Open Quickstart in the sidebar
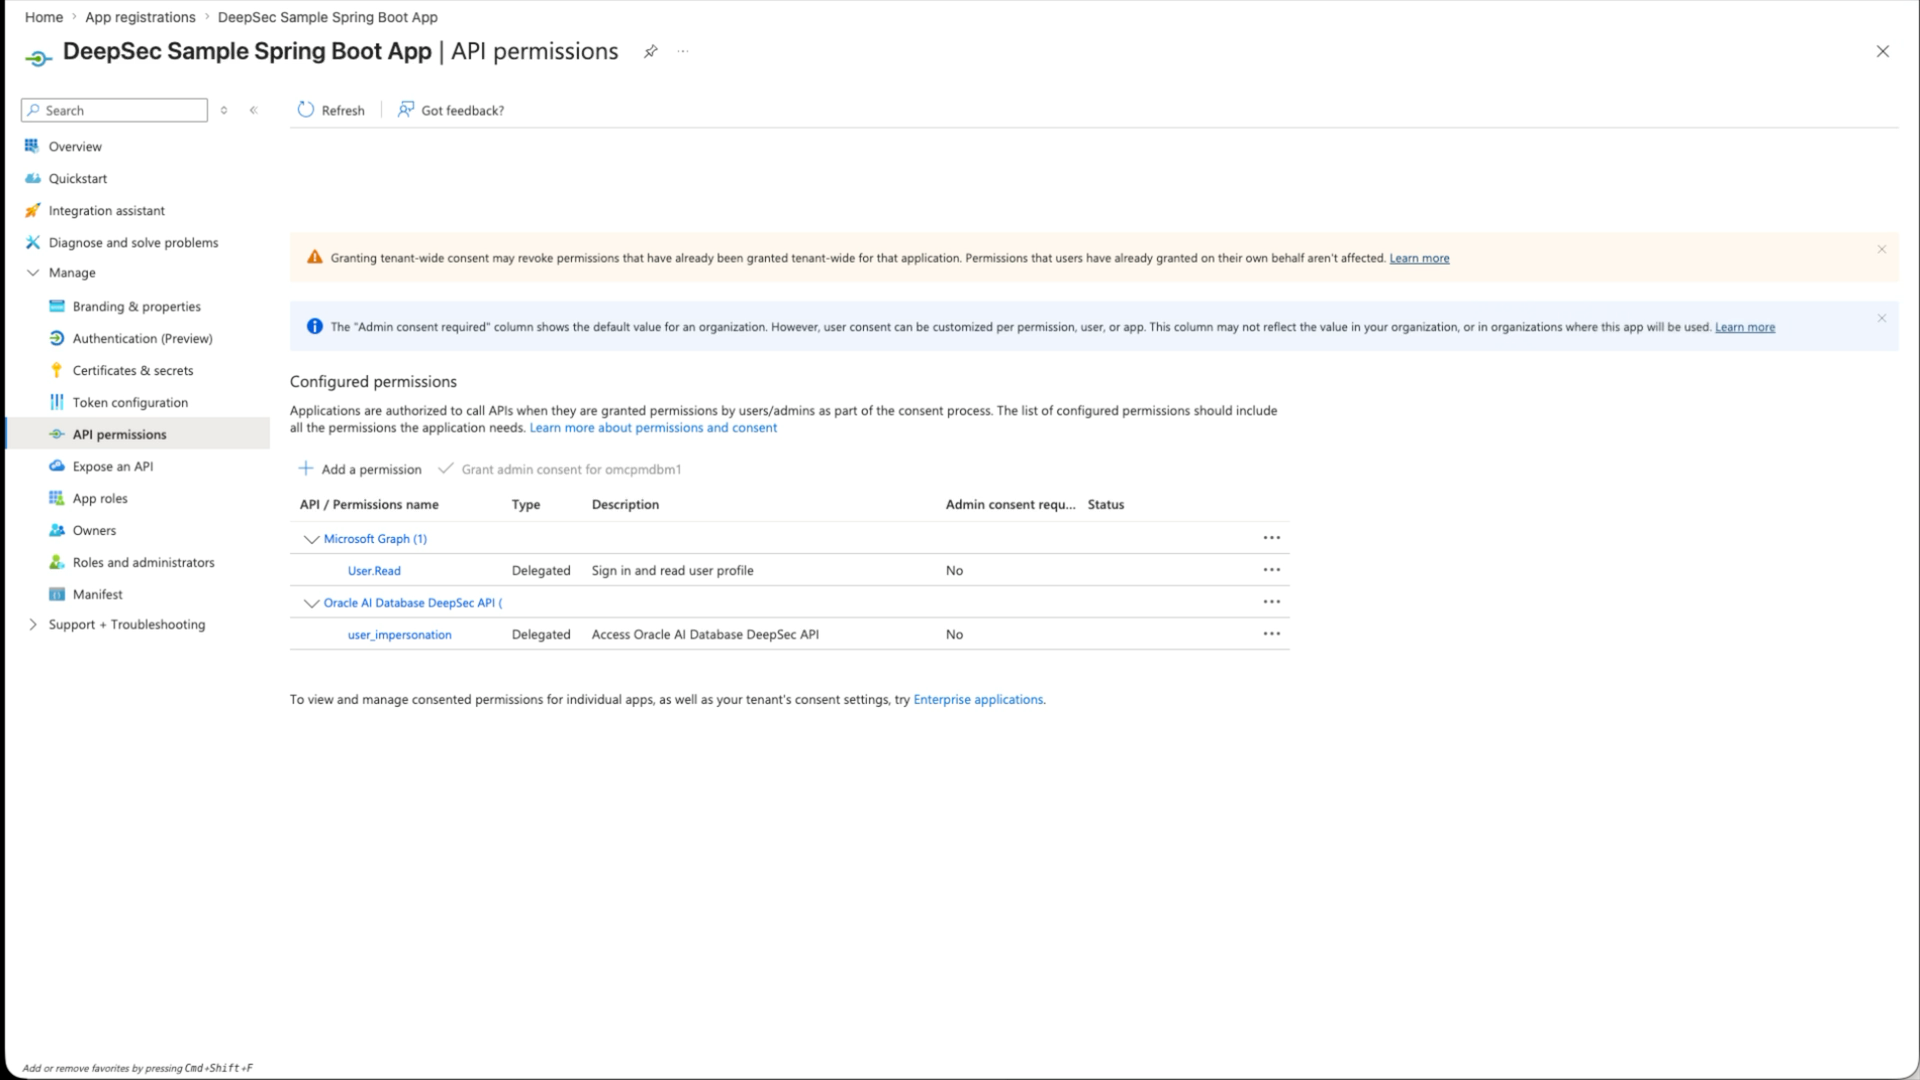1920x1080 pixels. click(x=78, y=178)
